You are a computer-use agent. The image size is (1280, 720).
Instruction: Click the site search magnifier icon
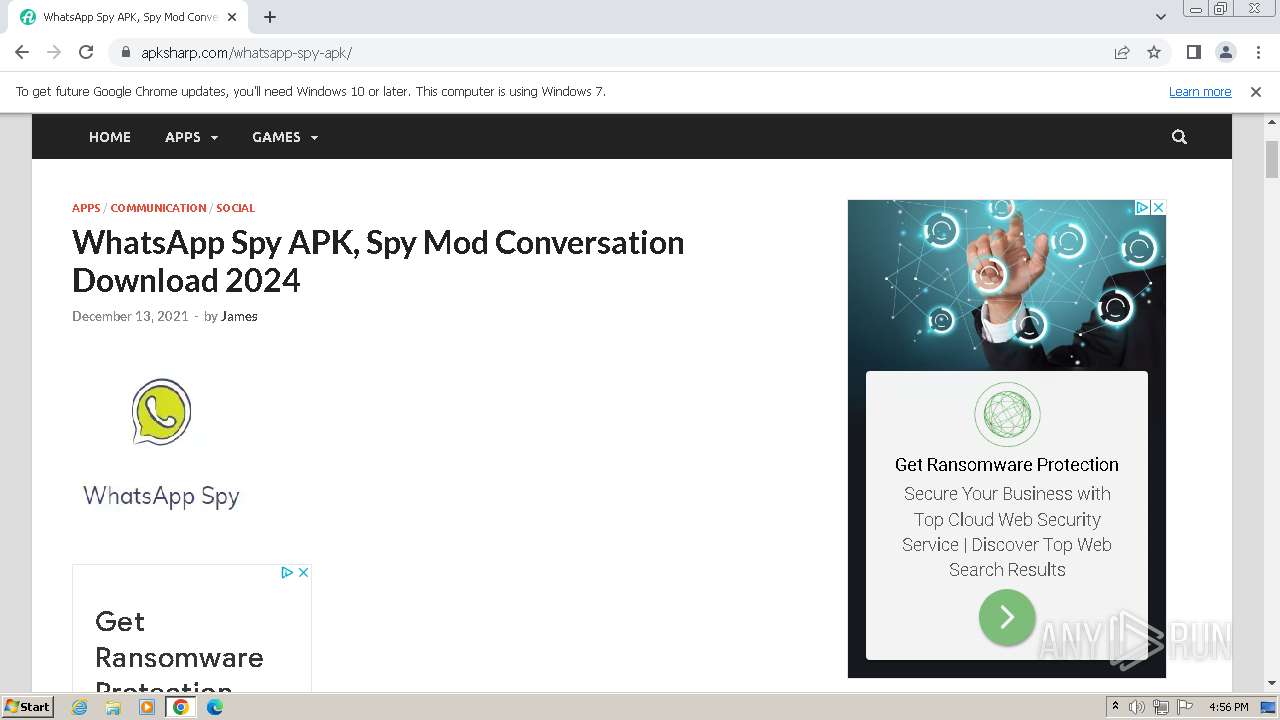[1179, 137]
